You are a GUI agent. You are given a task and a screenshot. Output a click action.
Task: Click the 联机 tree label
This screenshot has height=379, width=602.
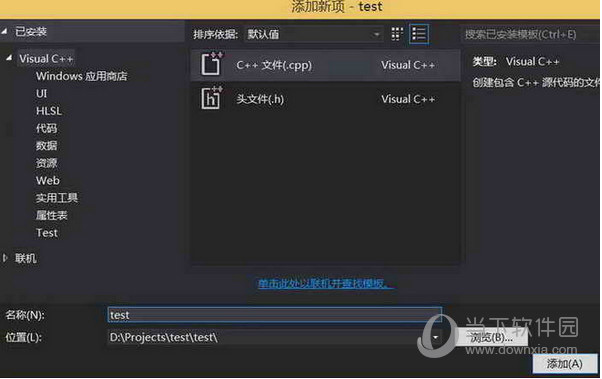click(26, 258)
